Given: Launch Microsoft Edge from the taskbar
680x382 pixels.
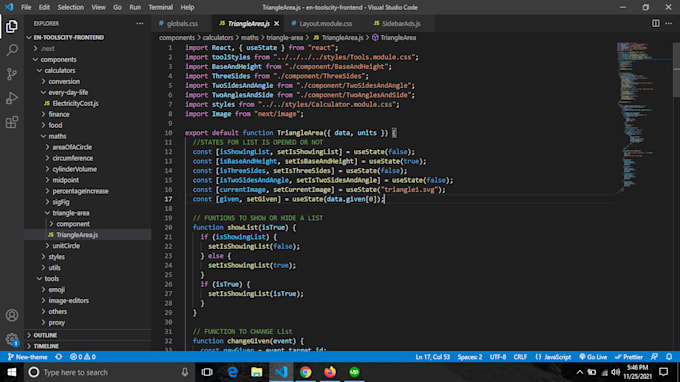Looking at the screenshot, I should click(232, 372).
